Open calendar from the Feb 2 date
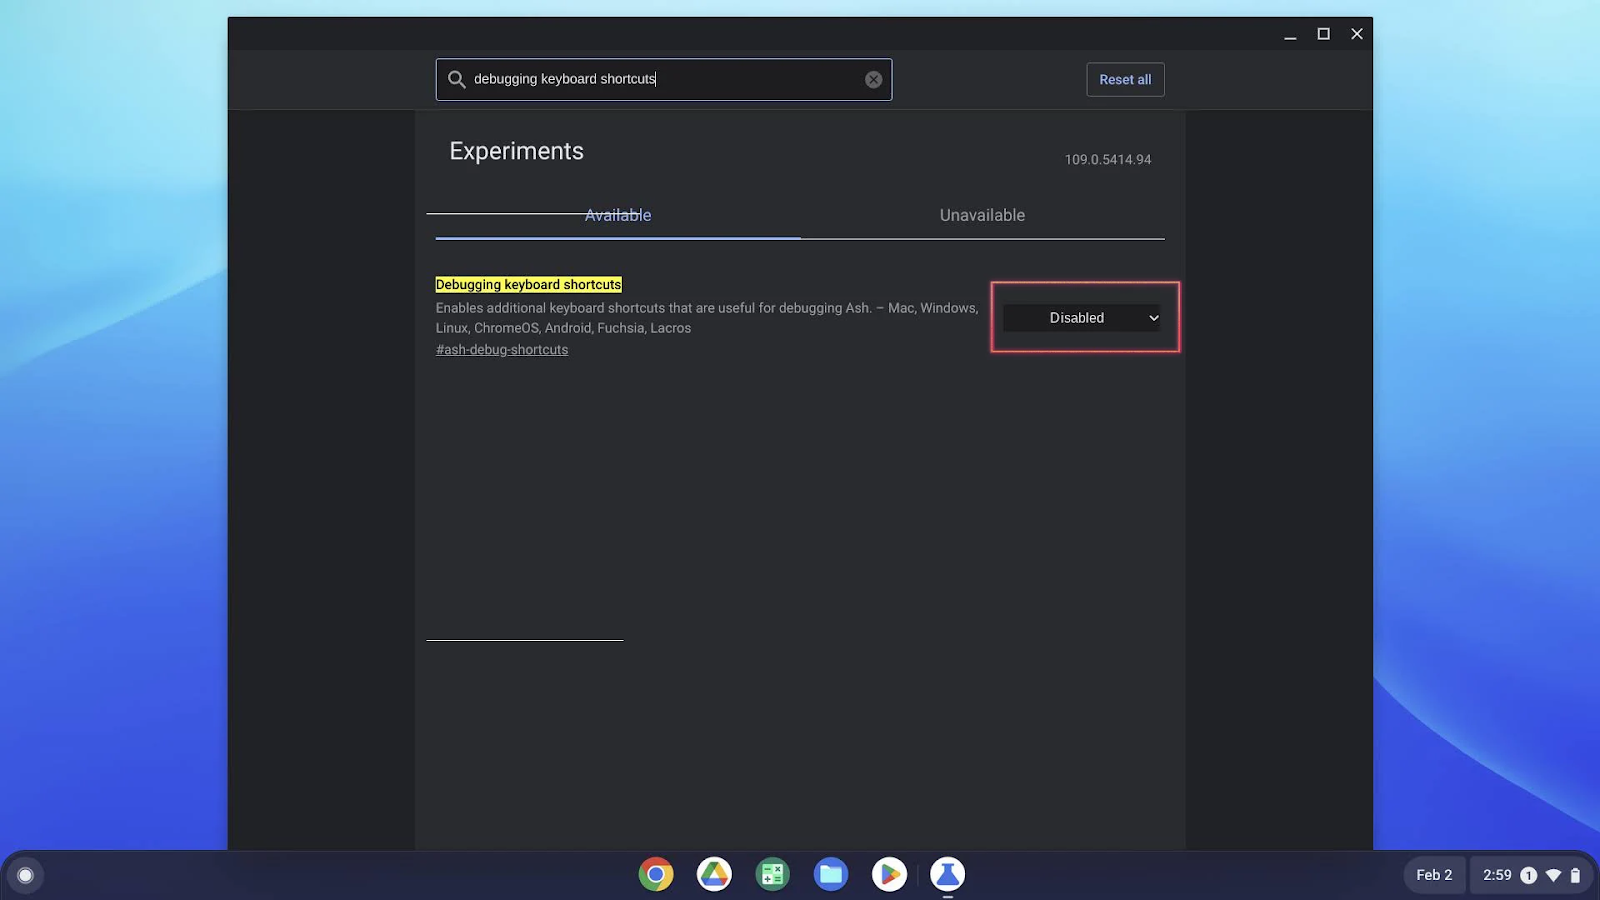This screenshot has height=900, width=1600. [x=1434, y=876]
